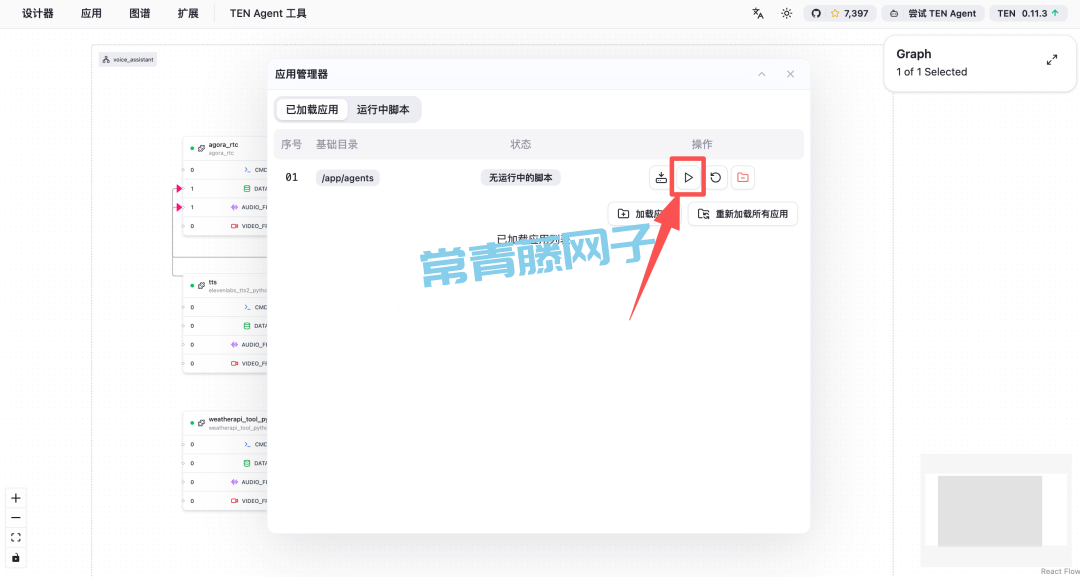
Task: Click the React Flow attribution link
Action: (x=1059, y=571)
